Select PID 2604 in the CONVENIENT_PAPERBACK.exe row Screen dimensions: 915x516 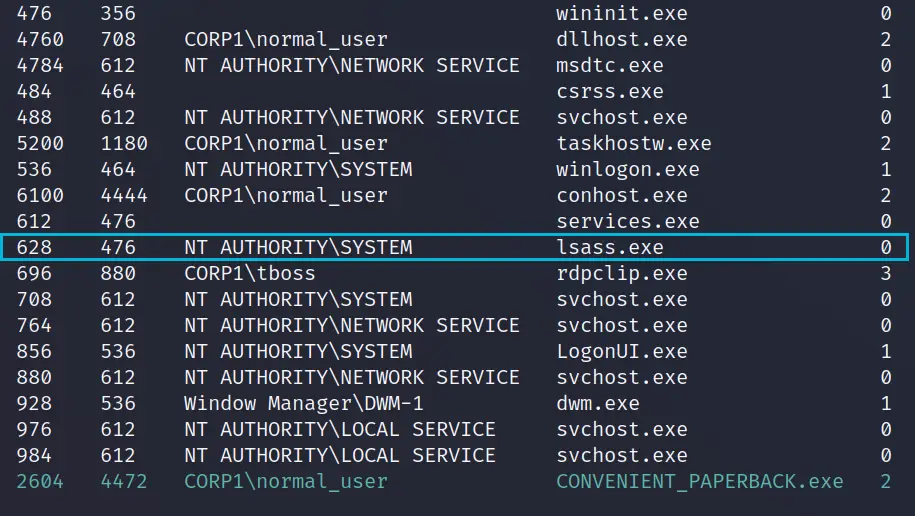[40, 482]
